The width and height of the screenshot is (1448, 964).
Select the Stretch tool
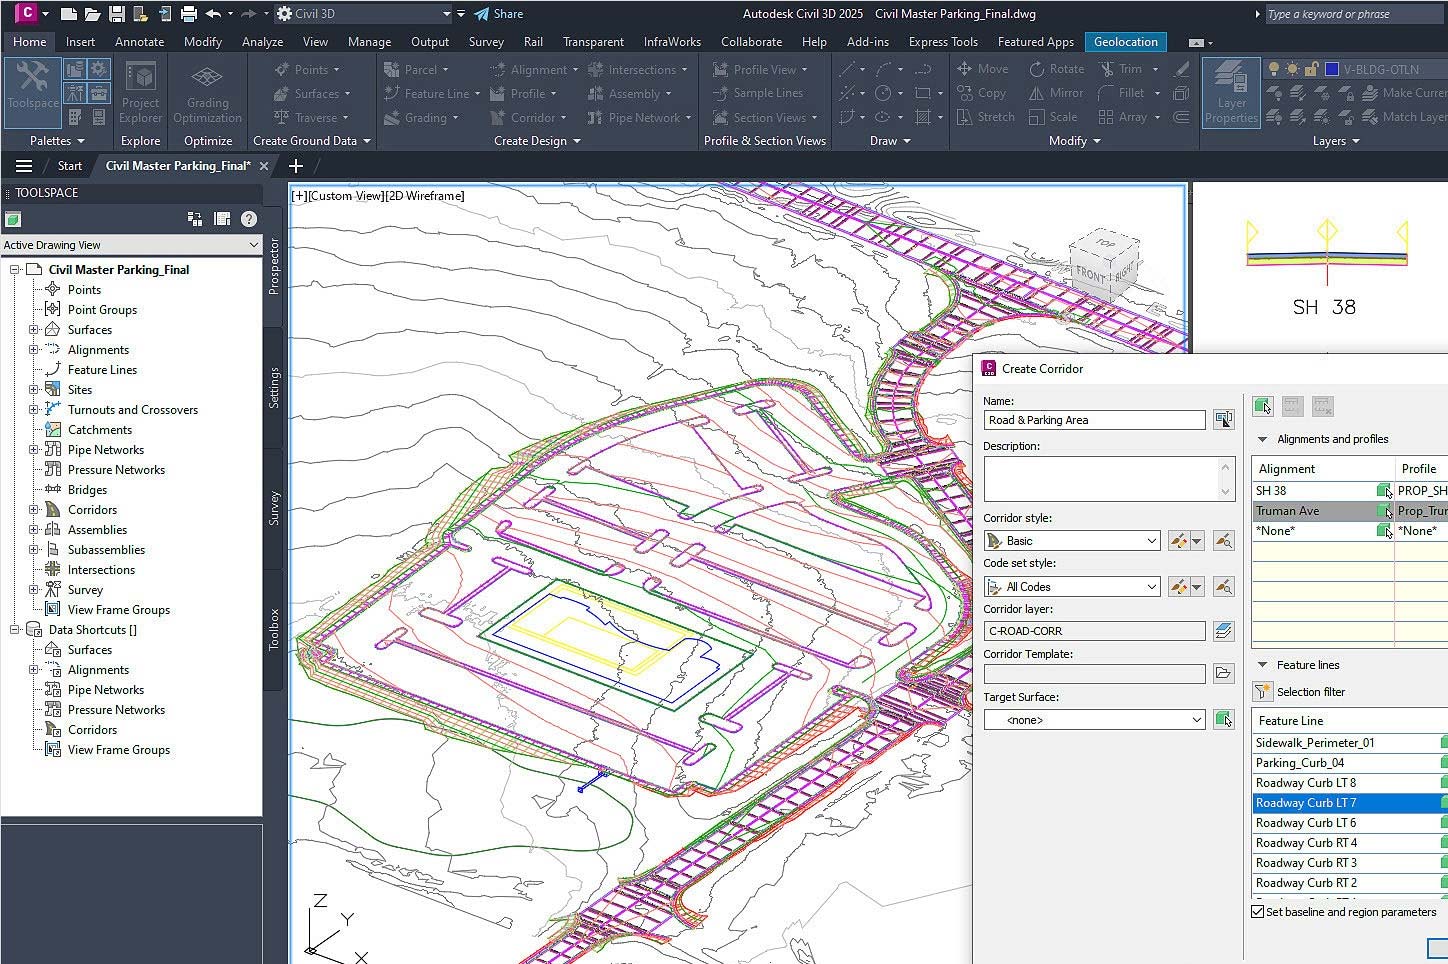click(x=985, y=117)
